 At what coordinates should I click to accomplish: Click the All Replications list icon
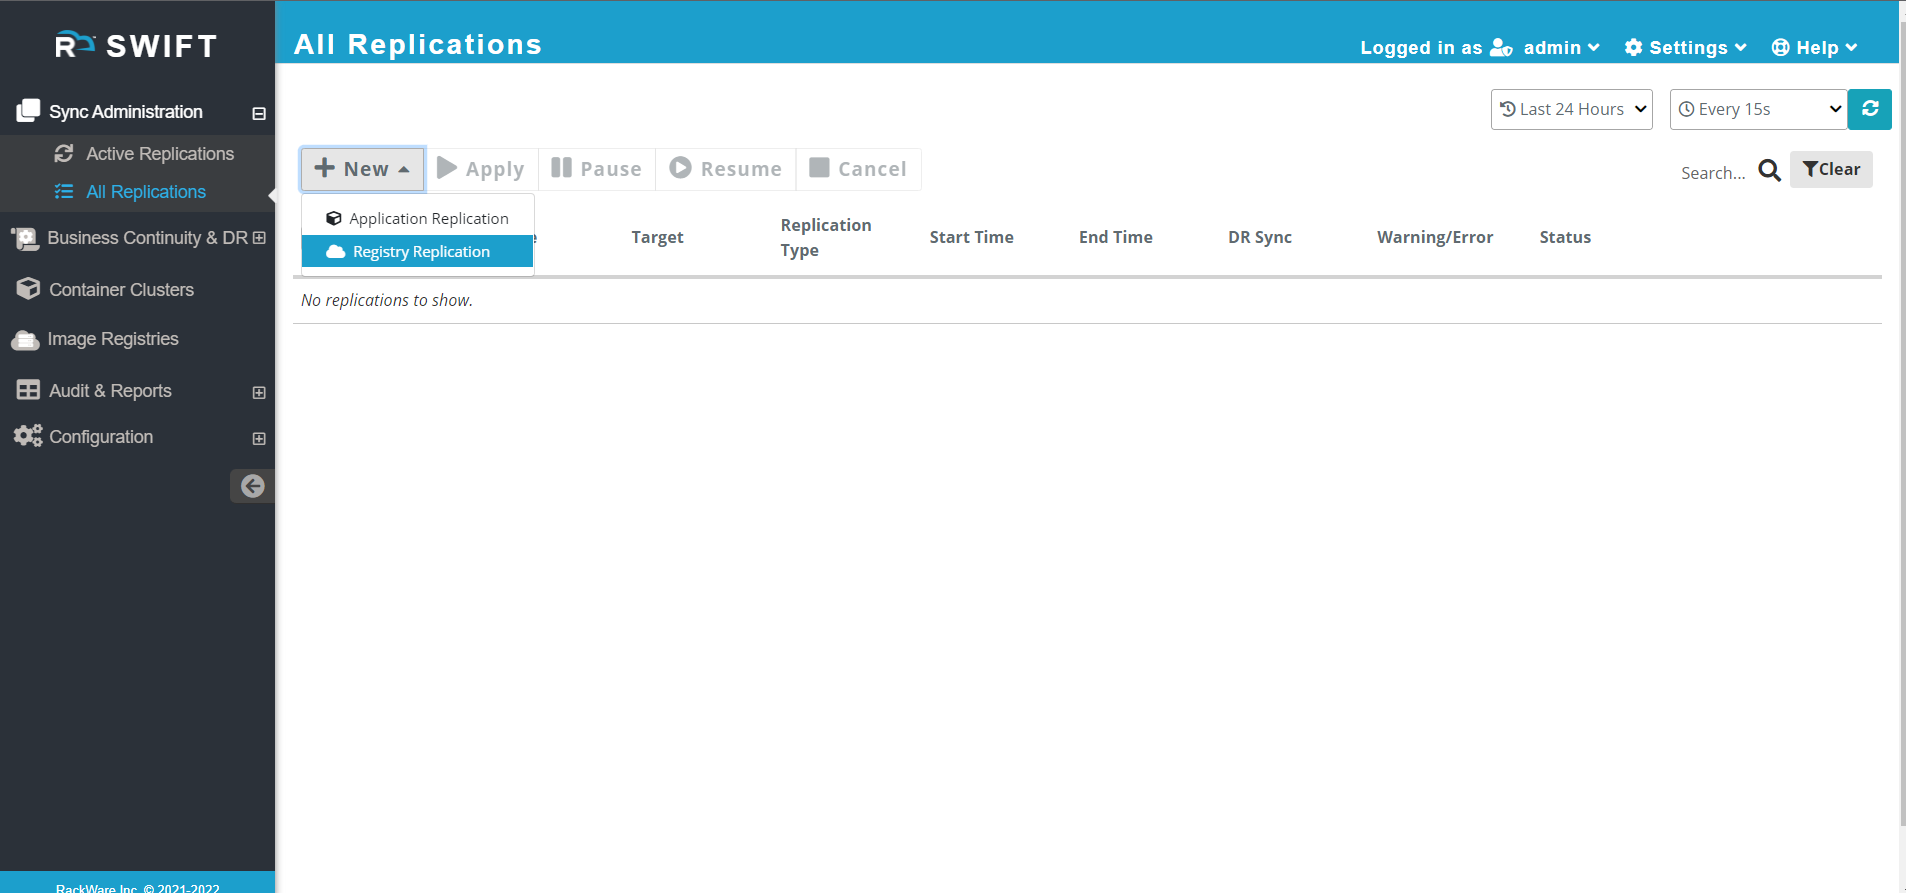click(x=64, y=191)
